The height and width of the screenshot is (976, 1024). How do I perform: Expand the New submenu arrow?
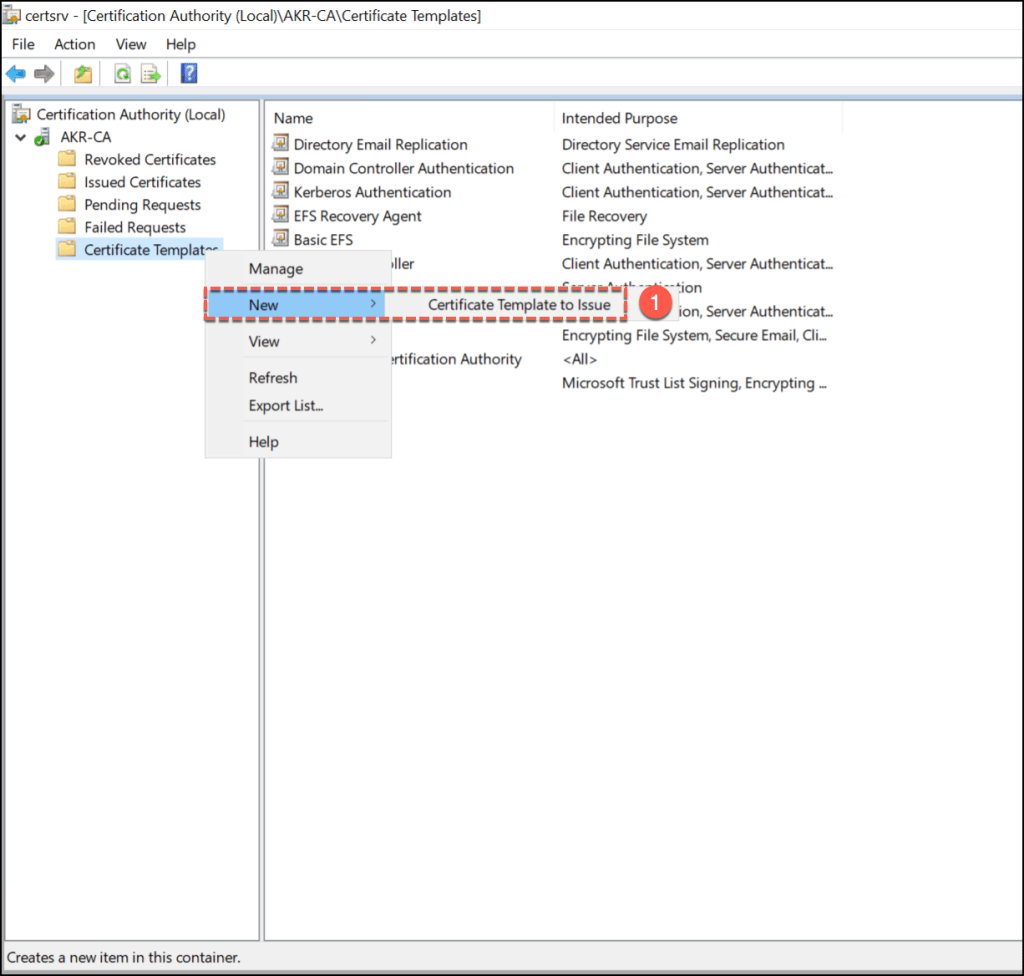click(x=373, y=304)
